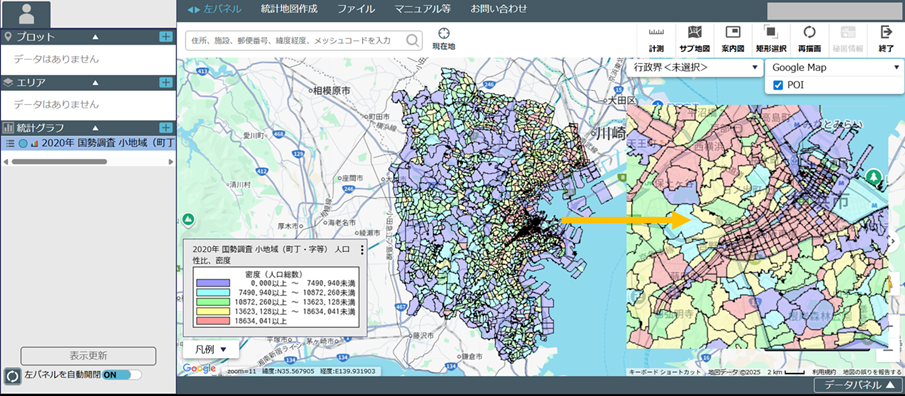Screen dimensions: 905x396
Task: Click the エリア layers icon
Action: coord(8,83)
